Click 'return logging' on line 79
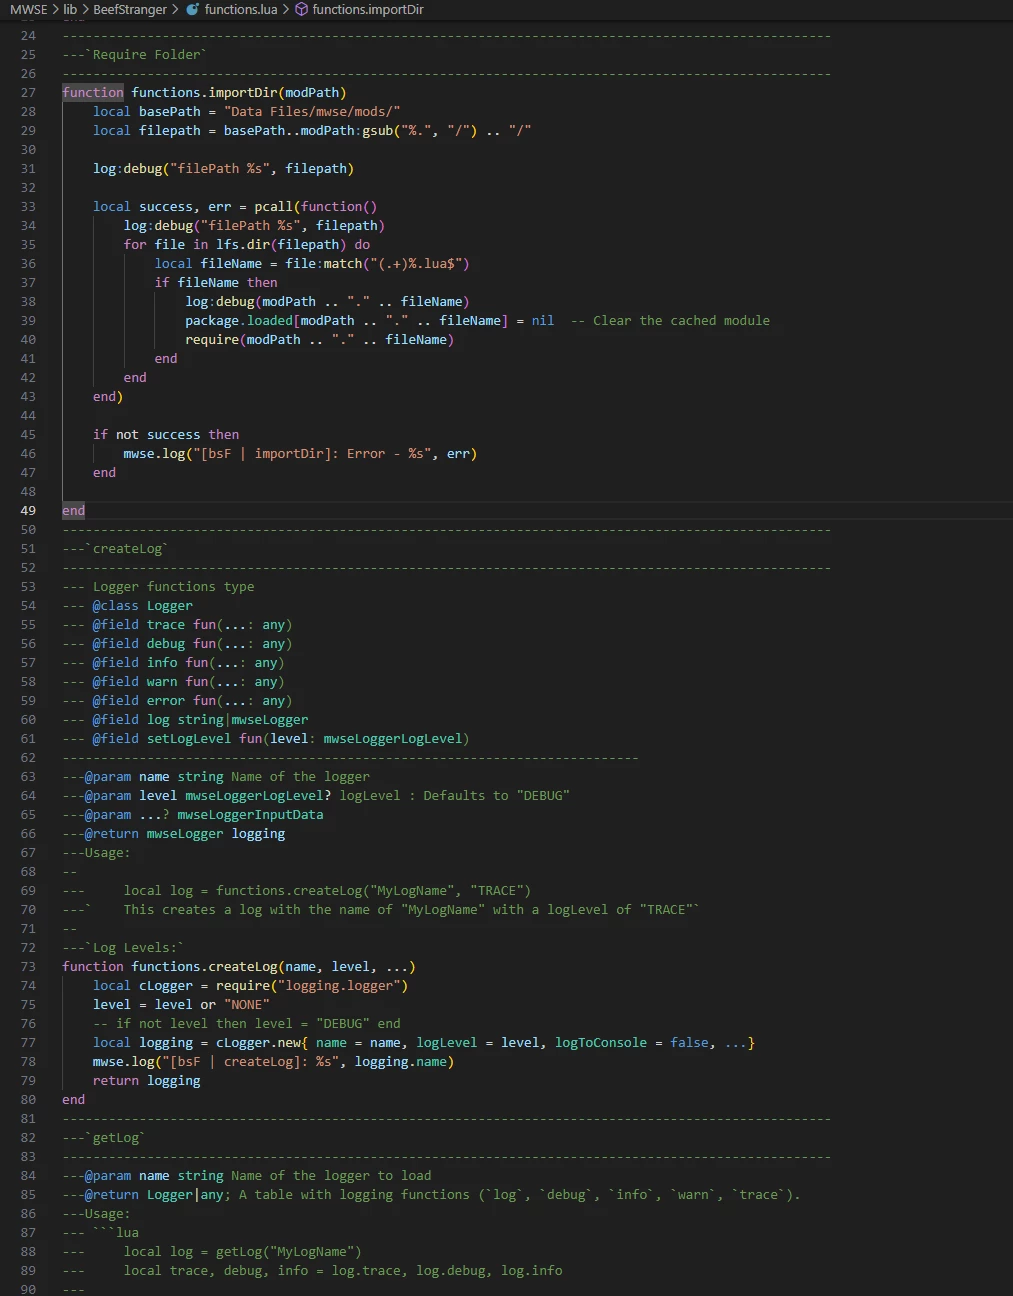1013x1296 pixels. coord(147,1081)
